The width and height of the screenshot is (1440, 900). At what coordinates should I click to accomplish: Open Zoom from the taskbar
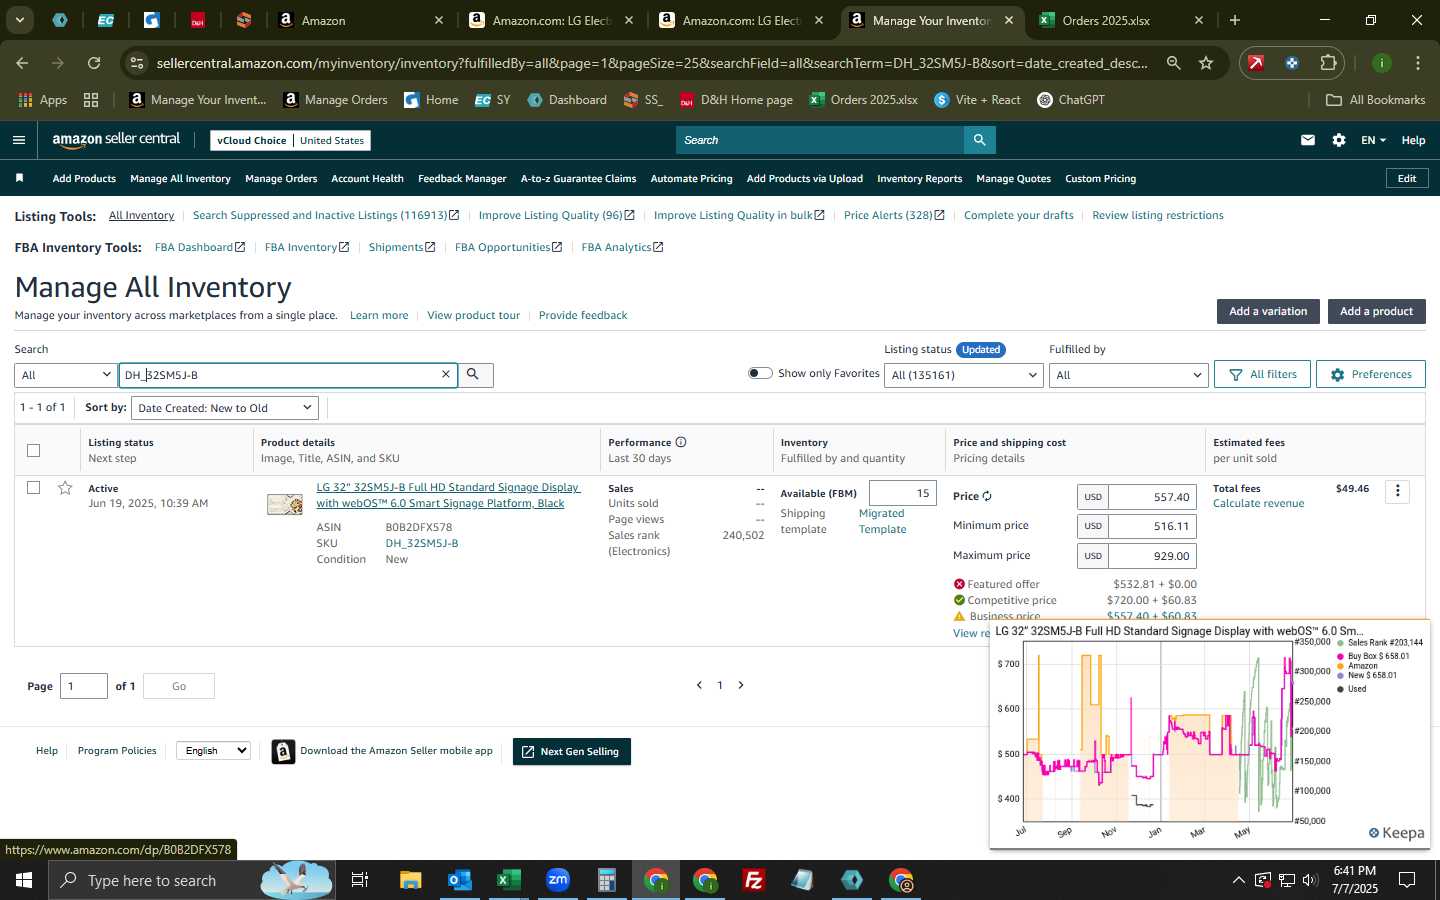pos(558,880)
